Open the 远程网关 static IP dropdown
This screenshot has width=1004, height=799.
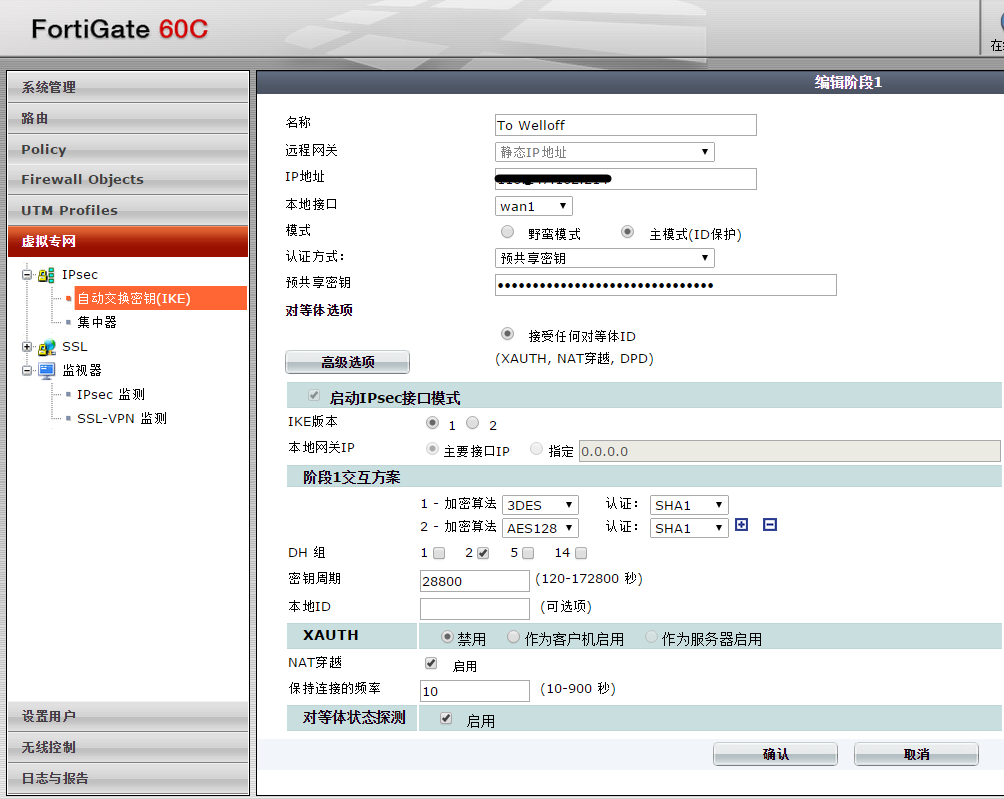pyautogui.click(x=604, y=152)
